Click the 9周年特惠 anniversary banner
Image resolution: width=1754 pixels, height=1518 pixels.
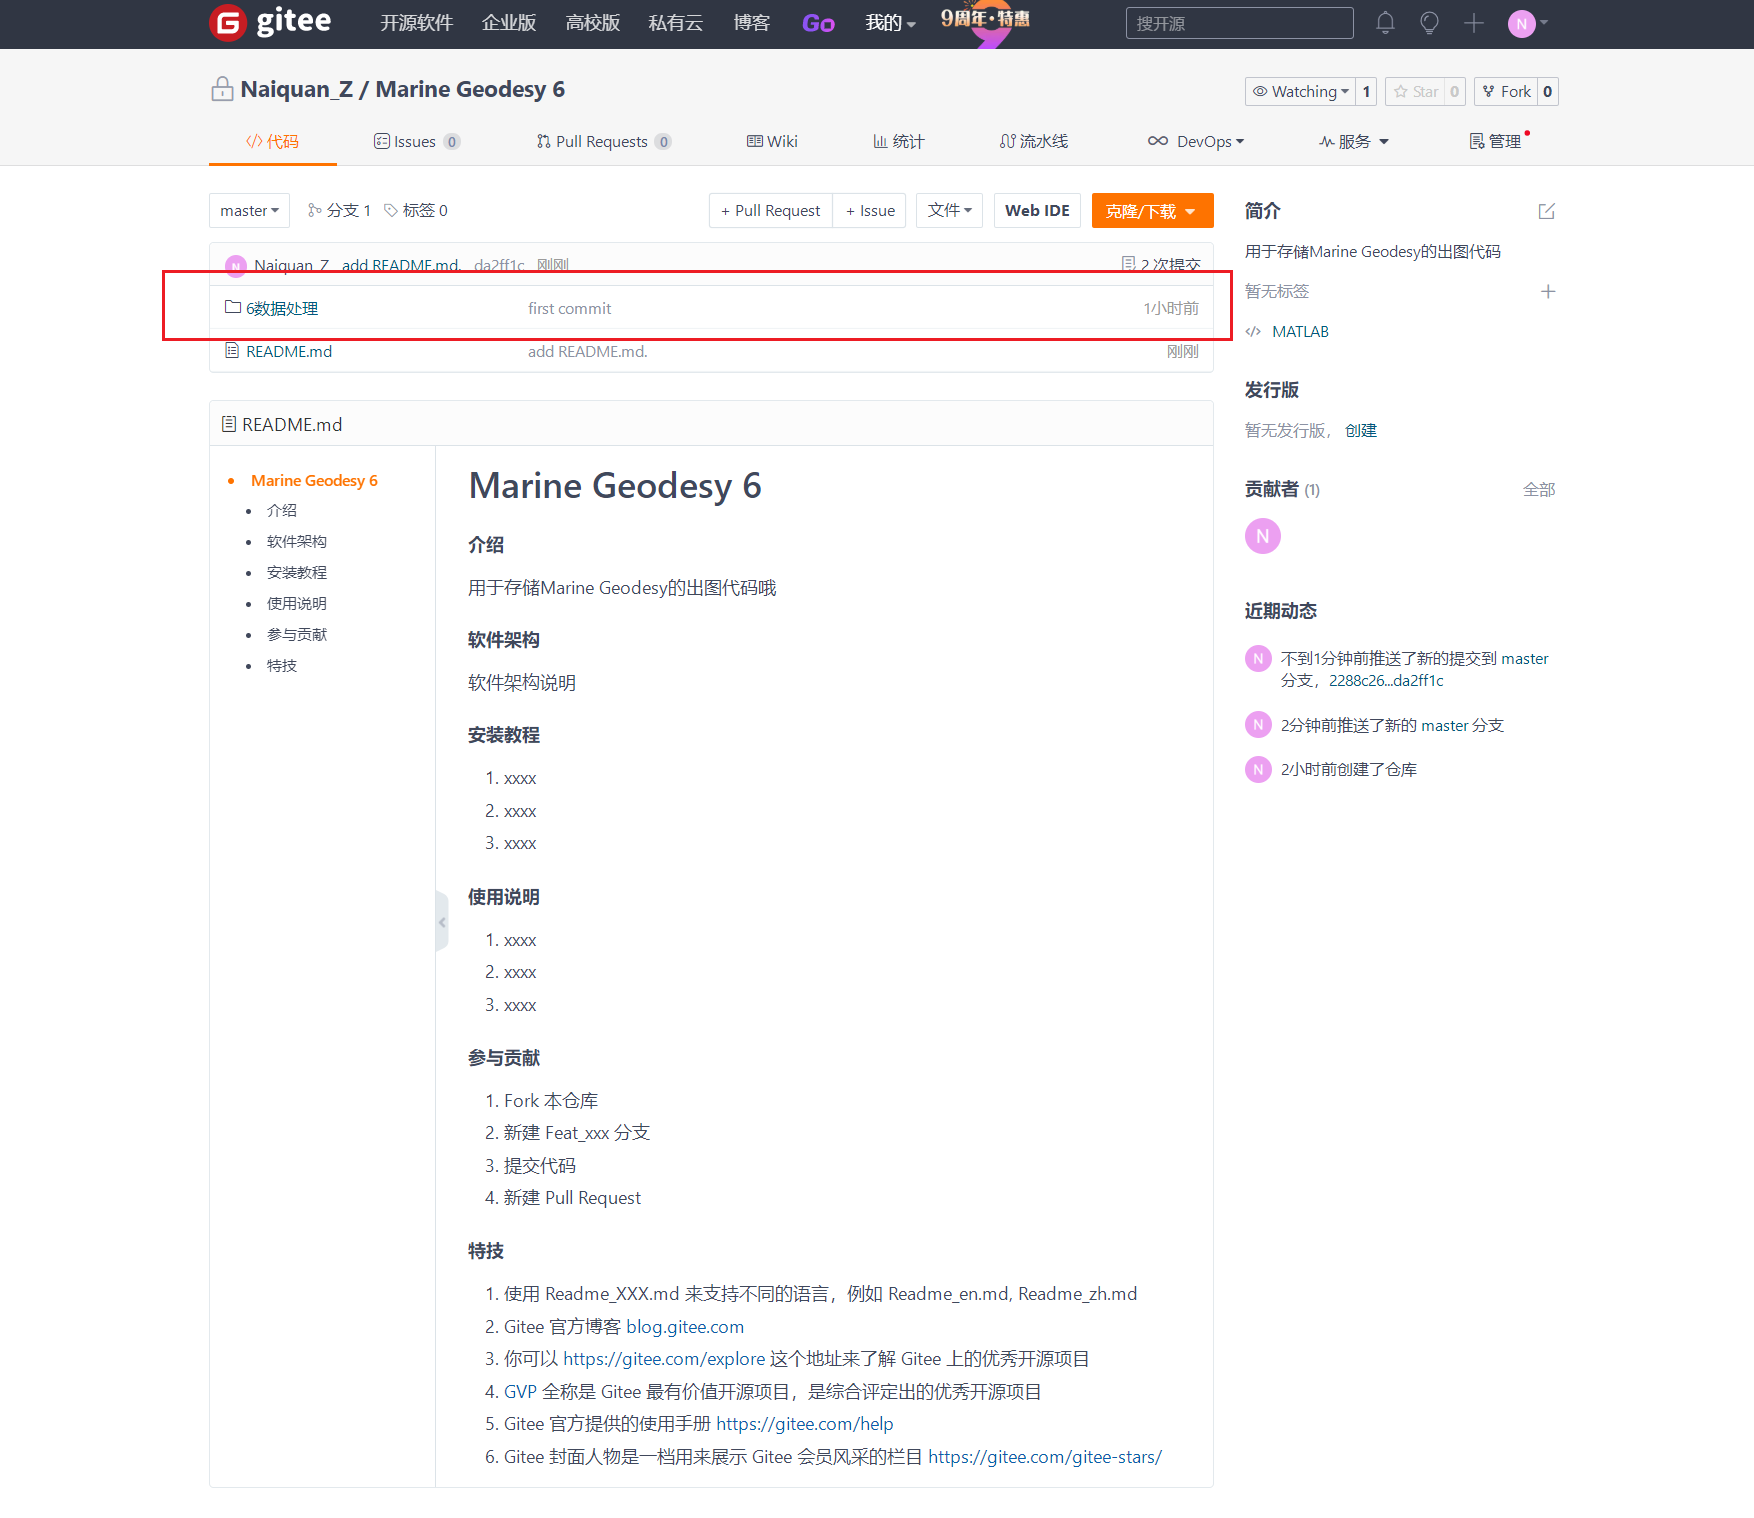[985, 22]
